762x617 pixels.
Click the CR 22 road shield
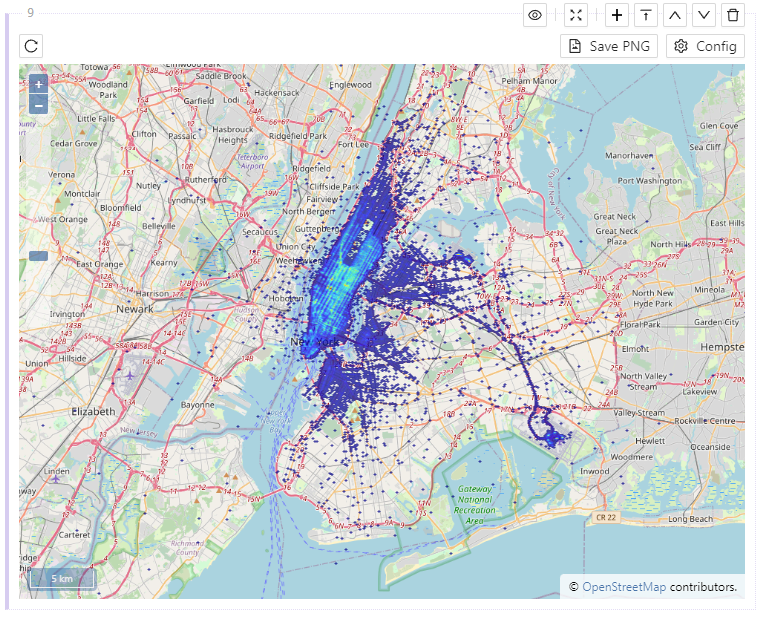pyautogui.click(x=606, y=517)
